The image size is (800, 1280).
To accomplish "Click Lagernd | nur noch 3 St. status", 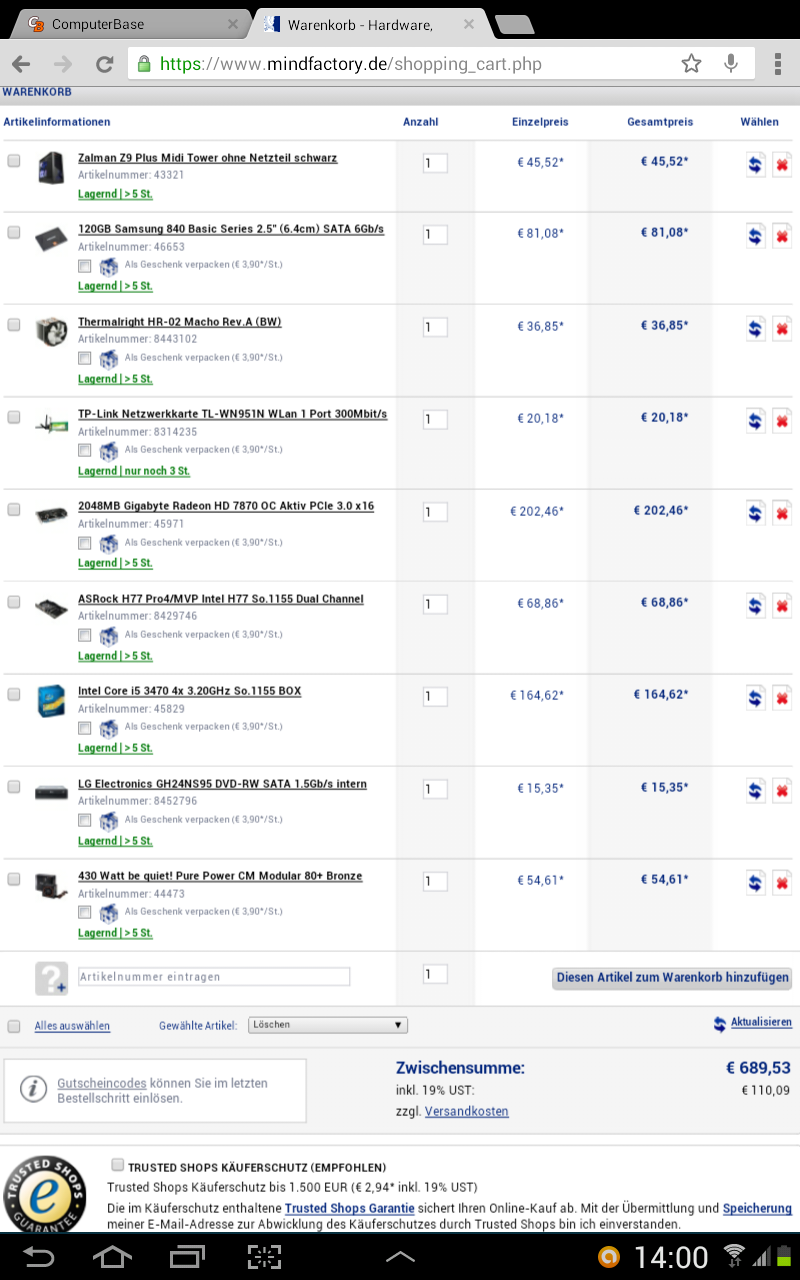I will (134, 471).
